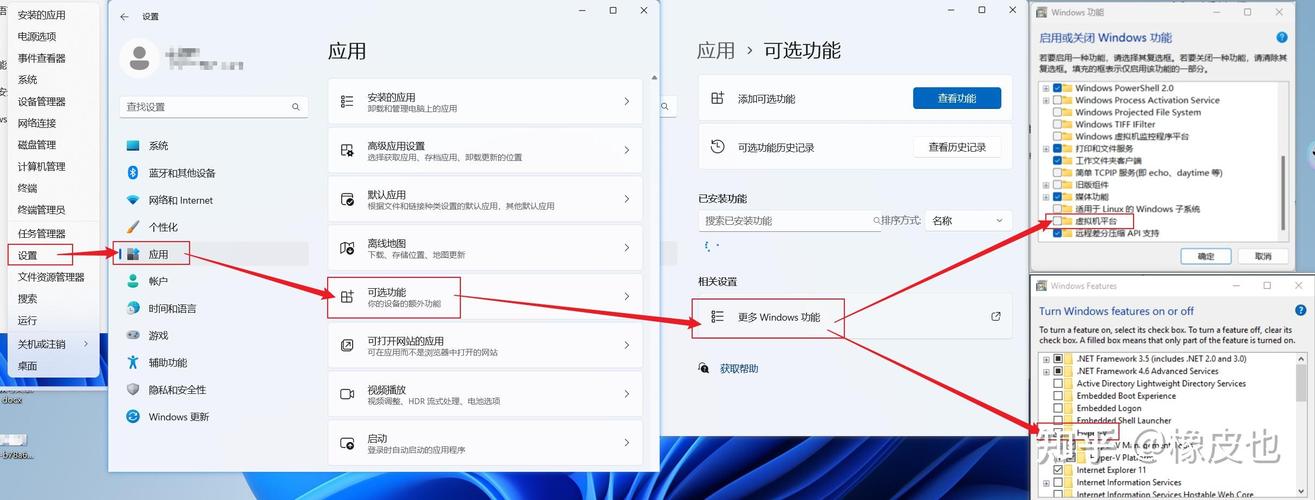Uncheck Internet Explorer 11 checkbox
The image size is (1315, 500).
point(1058,470)
